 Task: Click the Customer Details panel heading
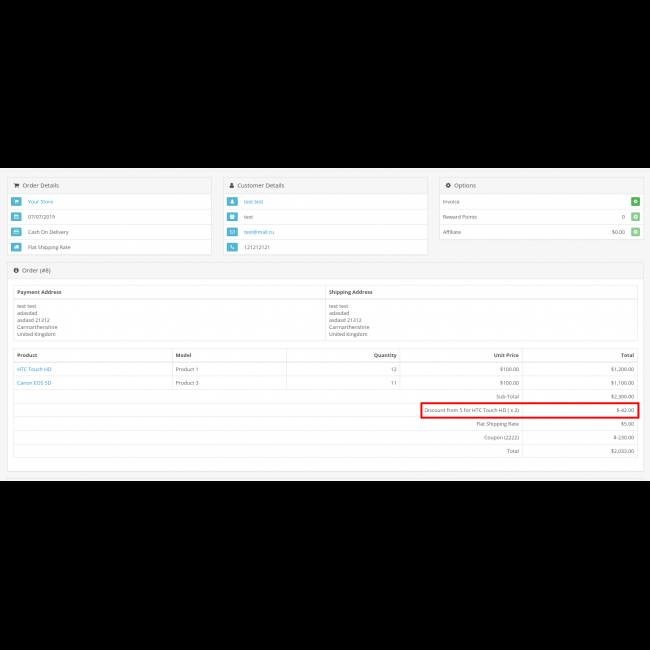pos(259,185)
